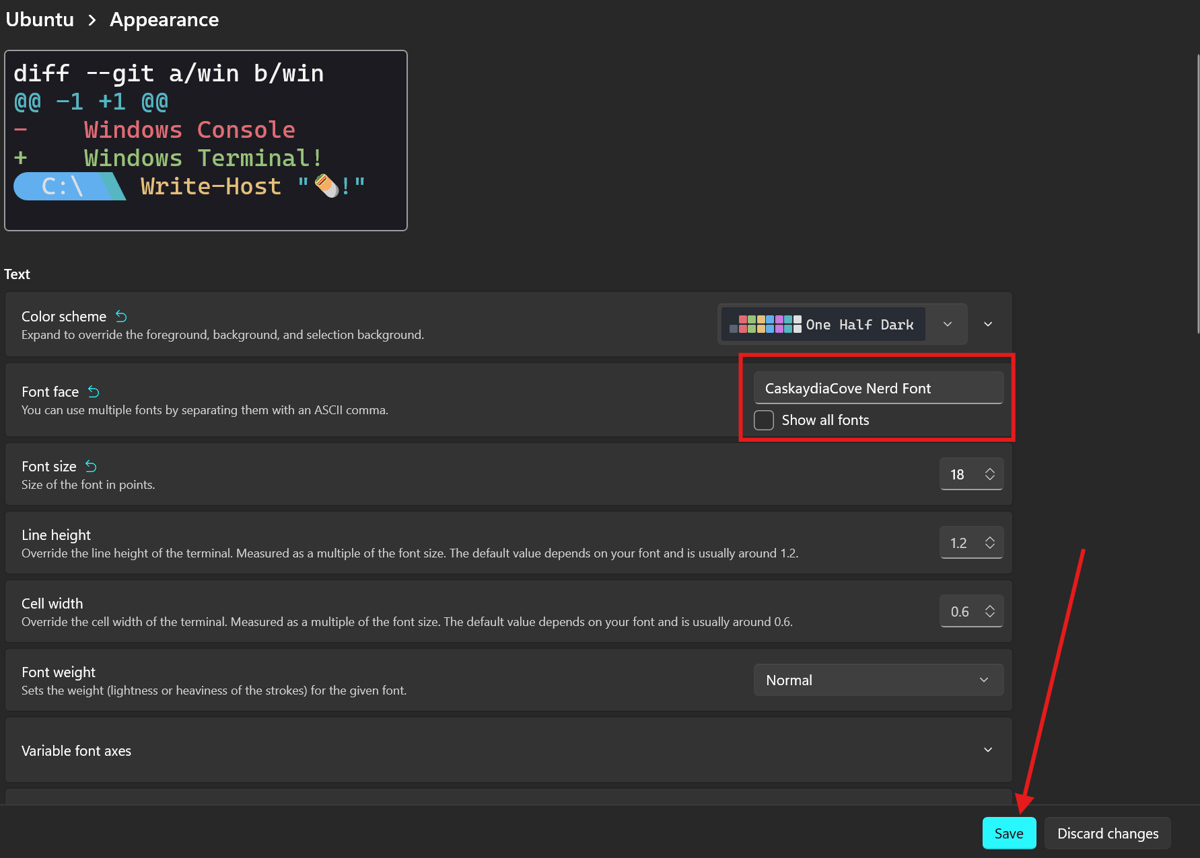Reset the Font face setting
The image size is (1200, 858).
(x=93, y=392)
